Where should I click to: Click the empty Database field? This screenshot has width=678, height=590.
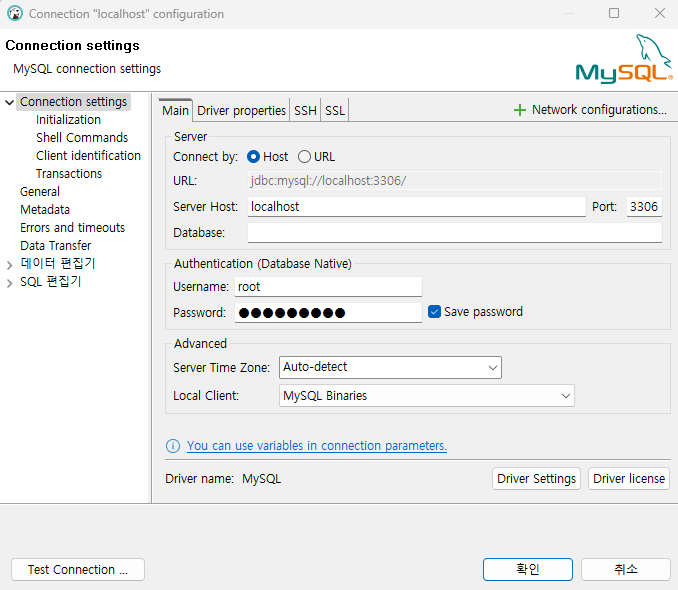[x=455, y=233]
